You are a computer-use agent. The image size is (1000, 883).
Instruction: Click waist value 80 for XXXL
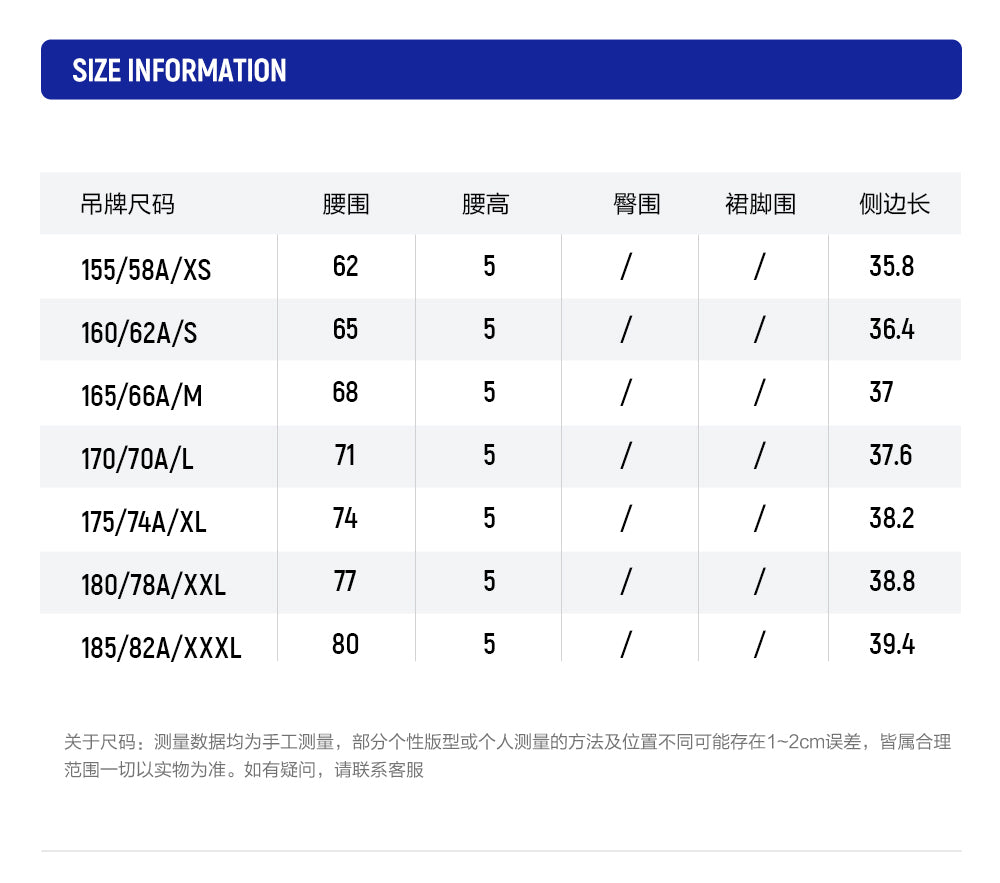[x=346, y=645]
